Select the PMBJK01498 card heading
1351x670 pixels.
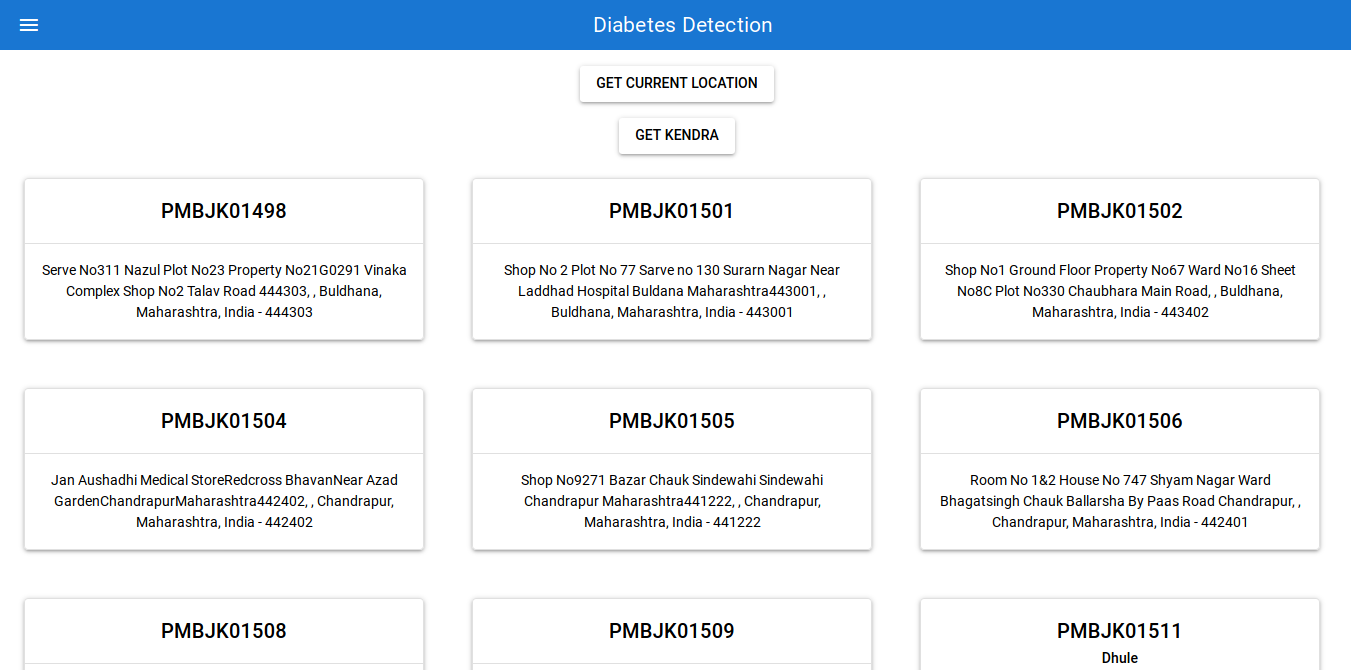(x=224, y=211)
